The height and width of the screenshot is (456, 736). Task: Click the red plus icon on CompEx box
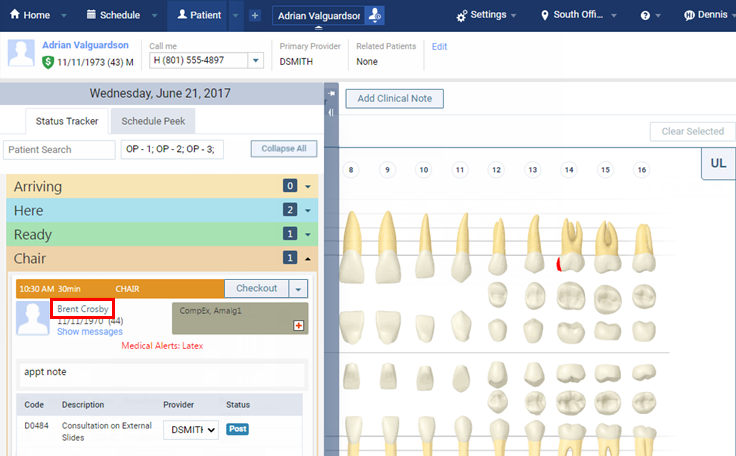tap(299, 325)
